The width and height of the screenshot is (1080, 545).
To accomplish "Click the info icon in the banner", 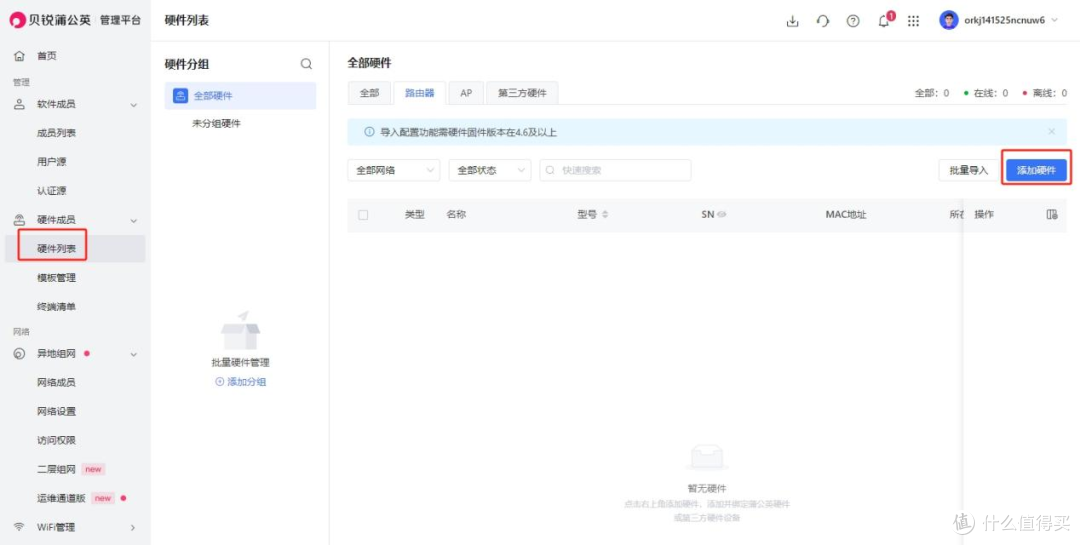I will coord(369,132).
